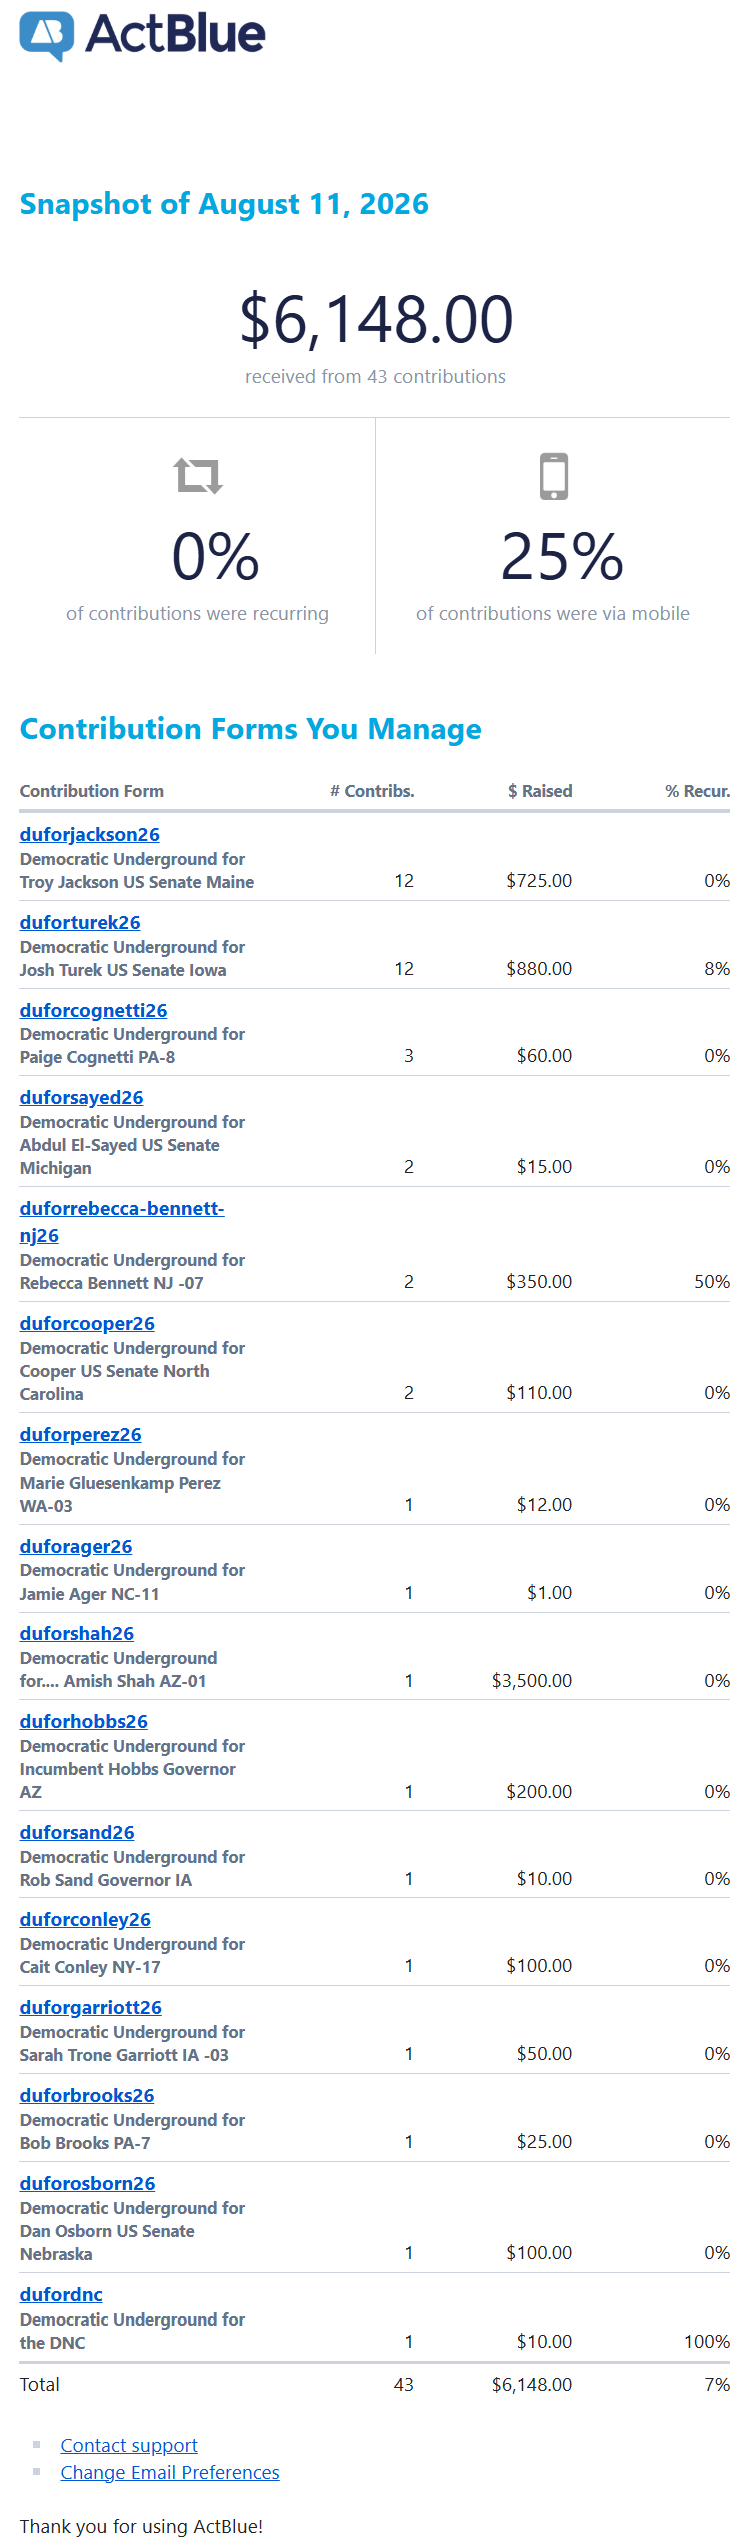Screen dimensions: 741x2547
Task: Open the duforgarriott26 form link
Action: 91,2007
